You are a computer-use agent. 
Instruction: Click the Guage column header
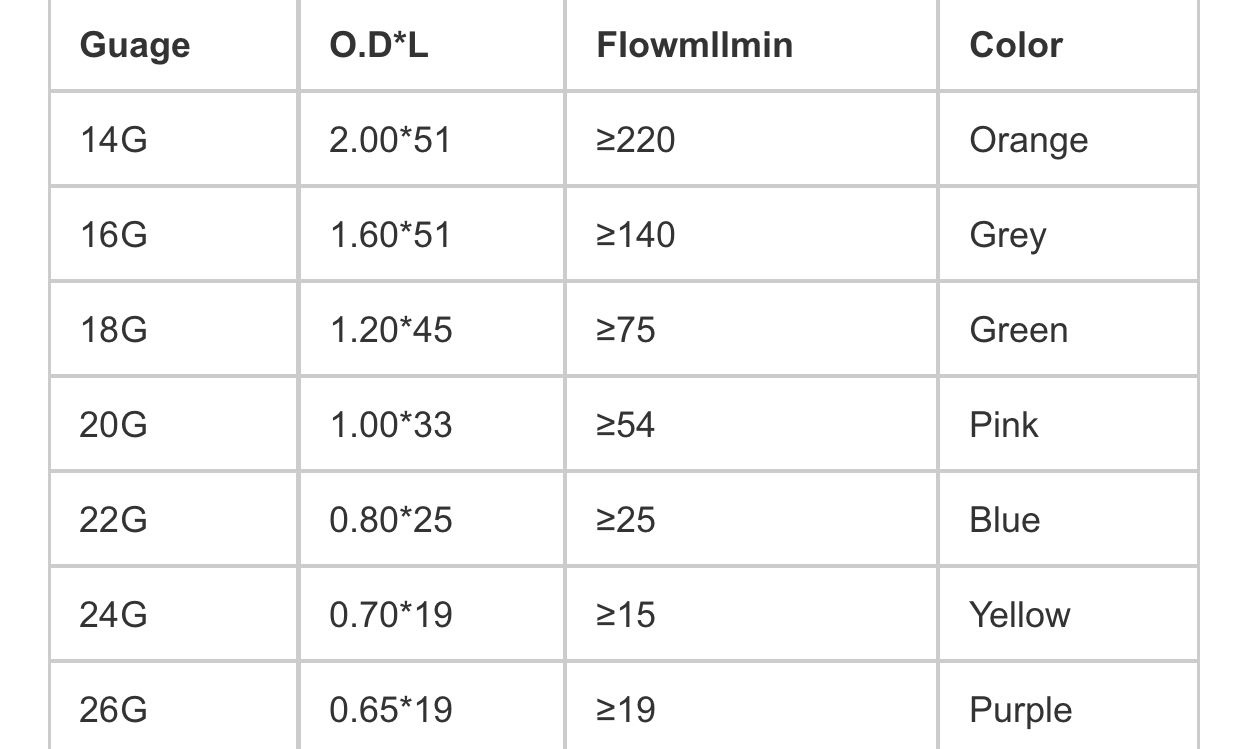tap(135, 45)
